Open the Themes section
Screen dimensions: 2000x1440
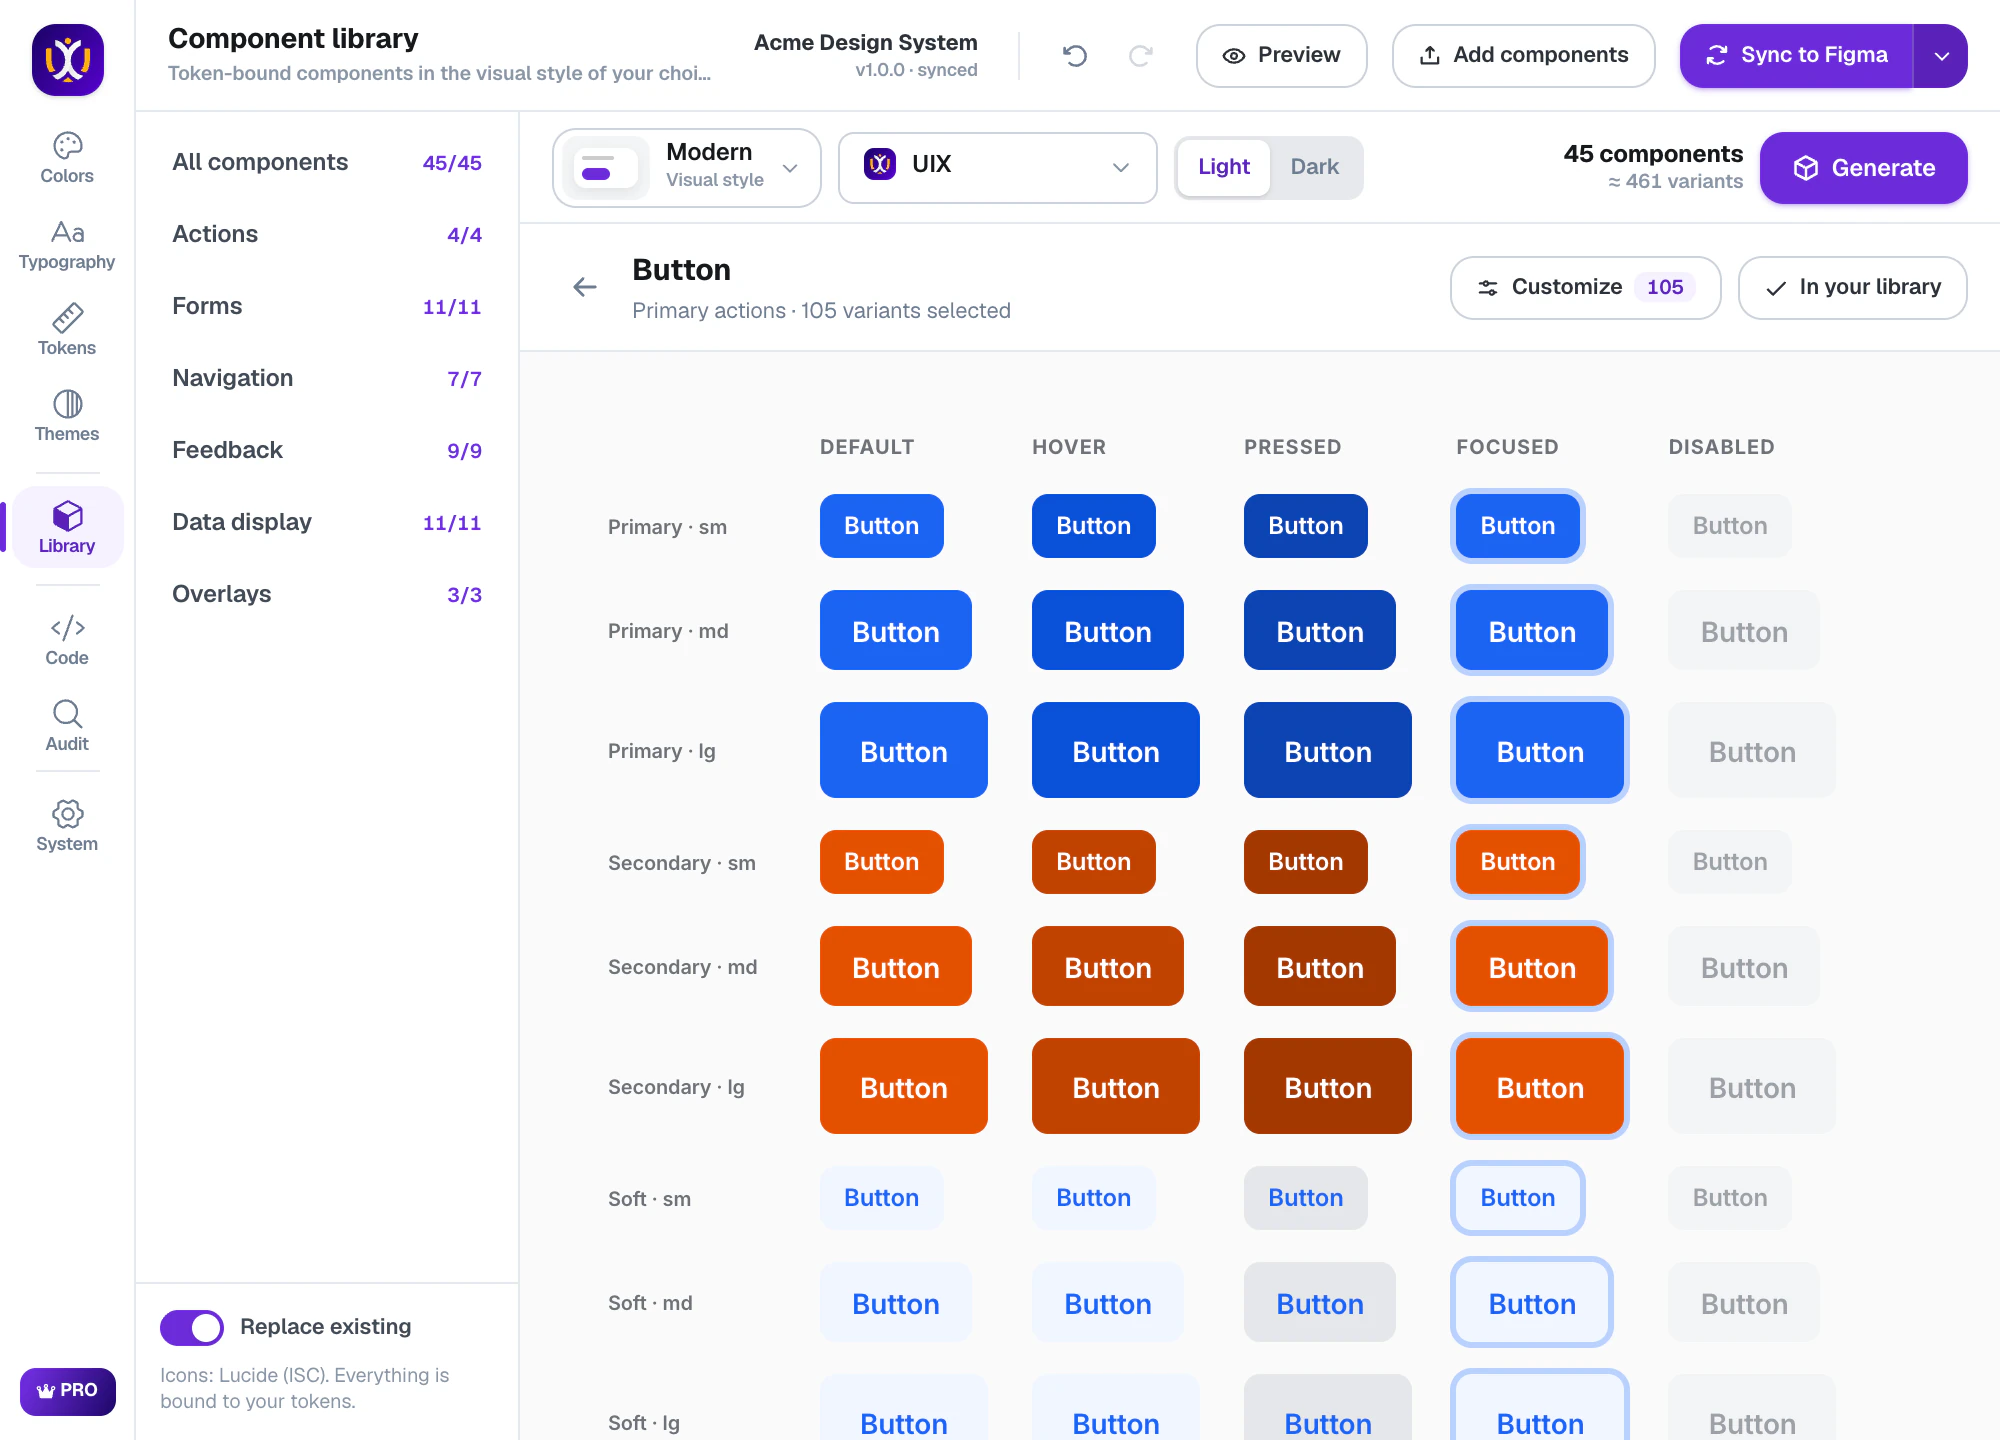[x=67, y=417]
